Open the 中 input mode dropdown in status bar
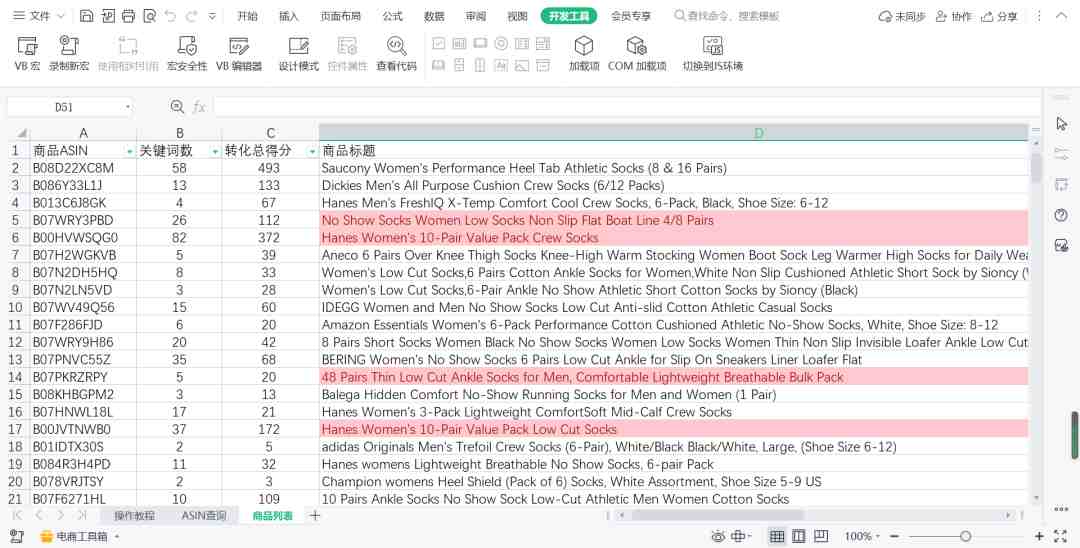This screenshot has height=548, width=1080. [741, 536]
